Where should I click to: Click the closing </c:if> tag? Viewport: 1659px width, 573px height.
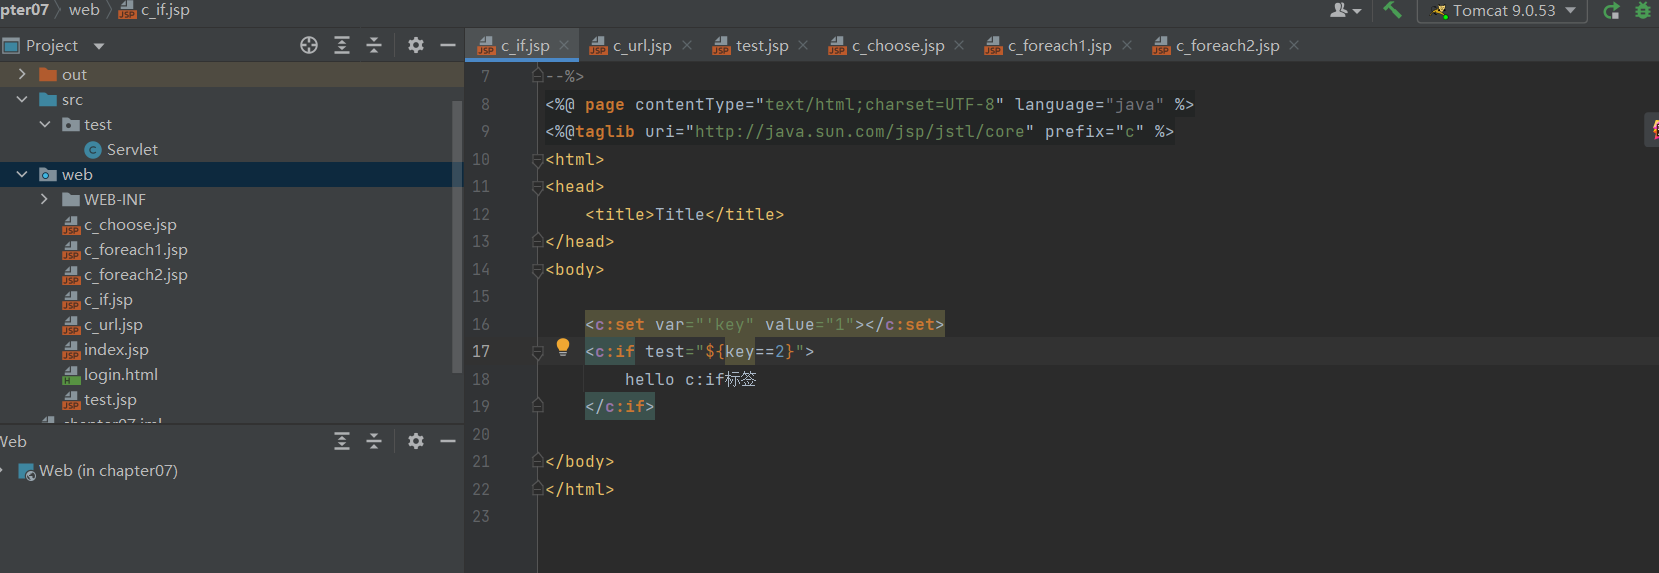point(620,407)
